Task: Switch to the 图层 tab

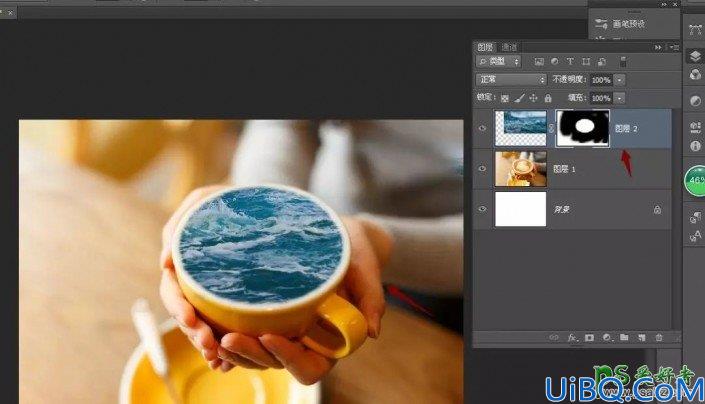Action: 485,47
